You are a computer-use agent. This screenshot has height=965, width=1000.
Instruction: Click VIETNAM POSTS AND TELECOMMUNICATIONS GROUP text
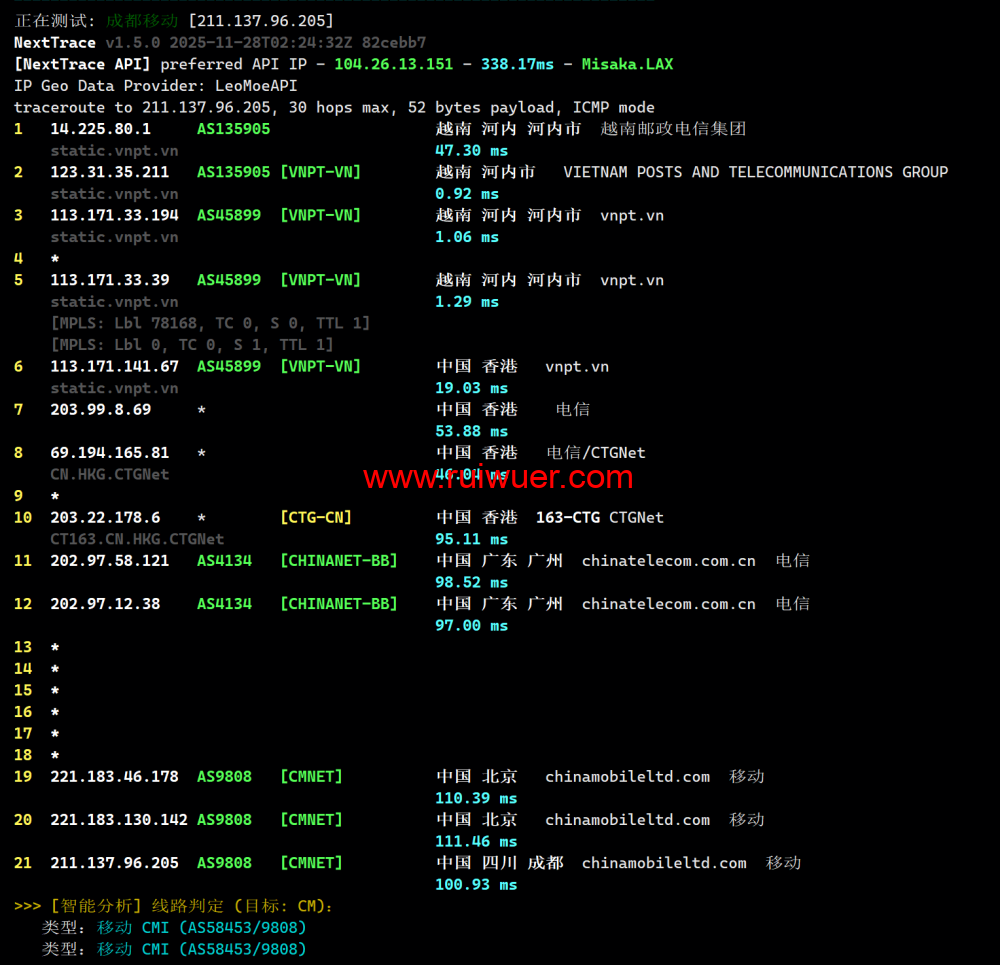click(755, 172)
